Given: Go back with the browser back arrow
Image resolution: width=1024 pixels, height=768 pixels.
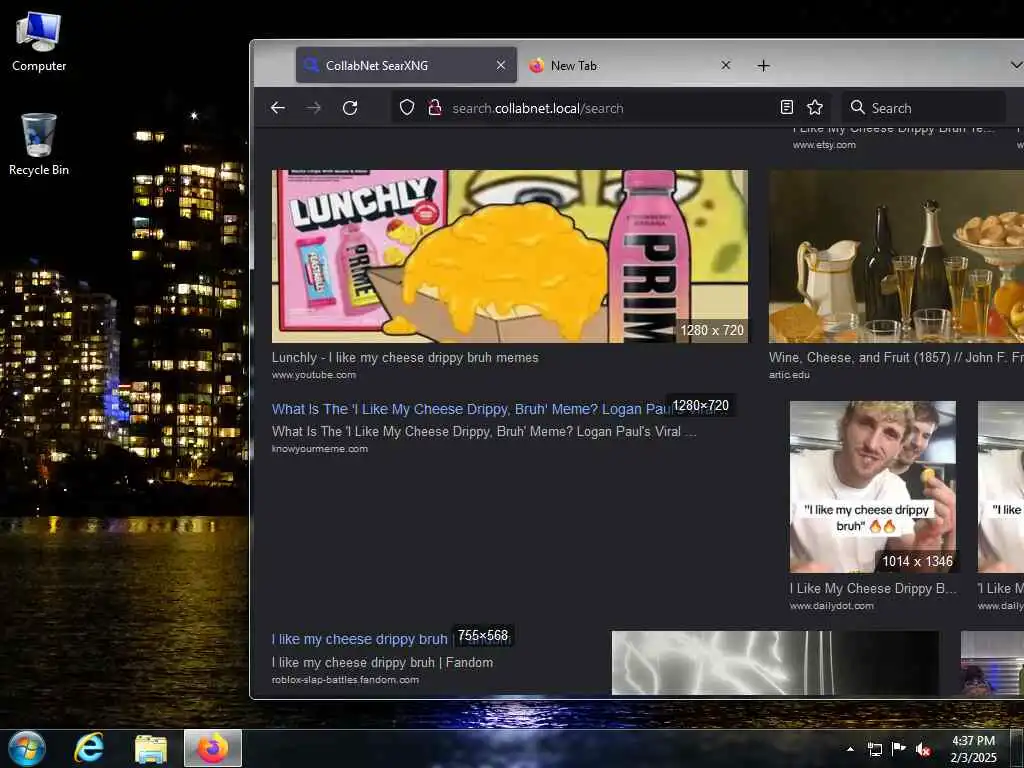Looking at the screenshot, I should pos(278,108).
